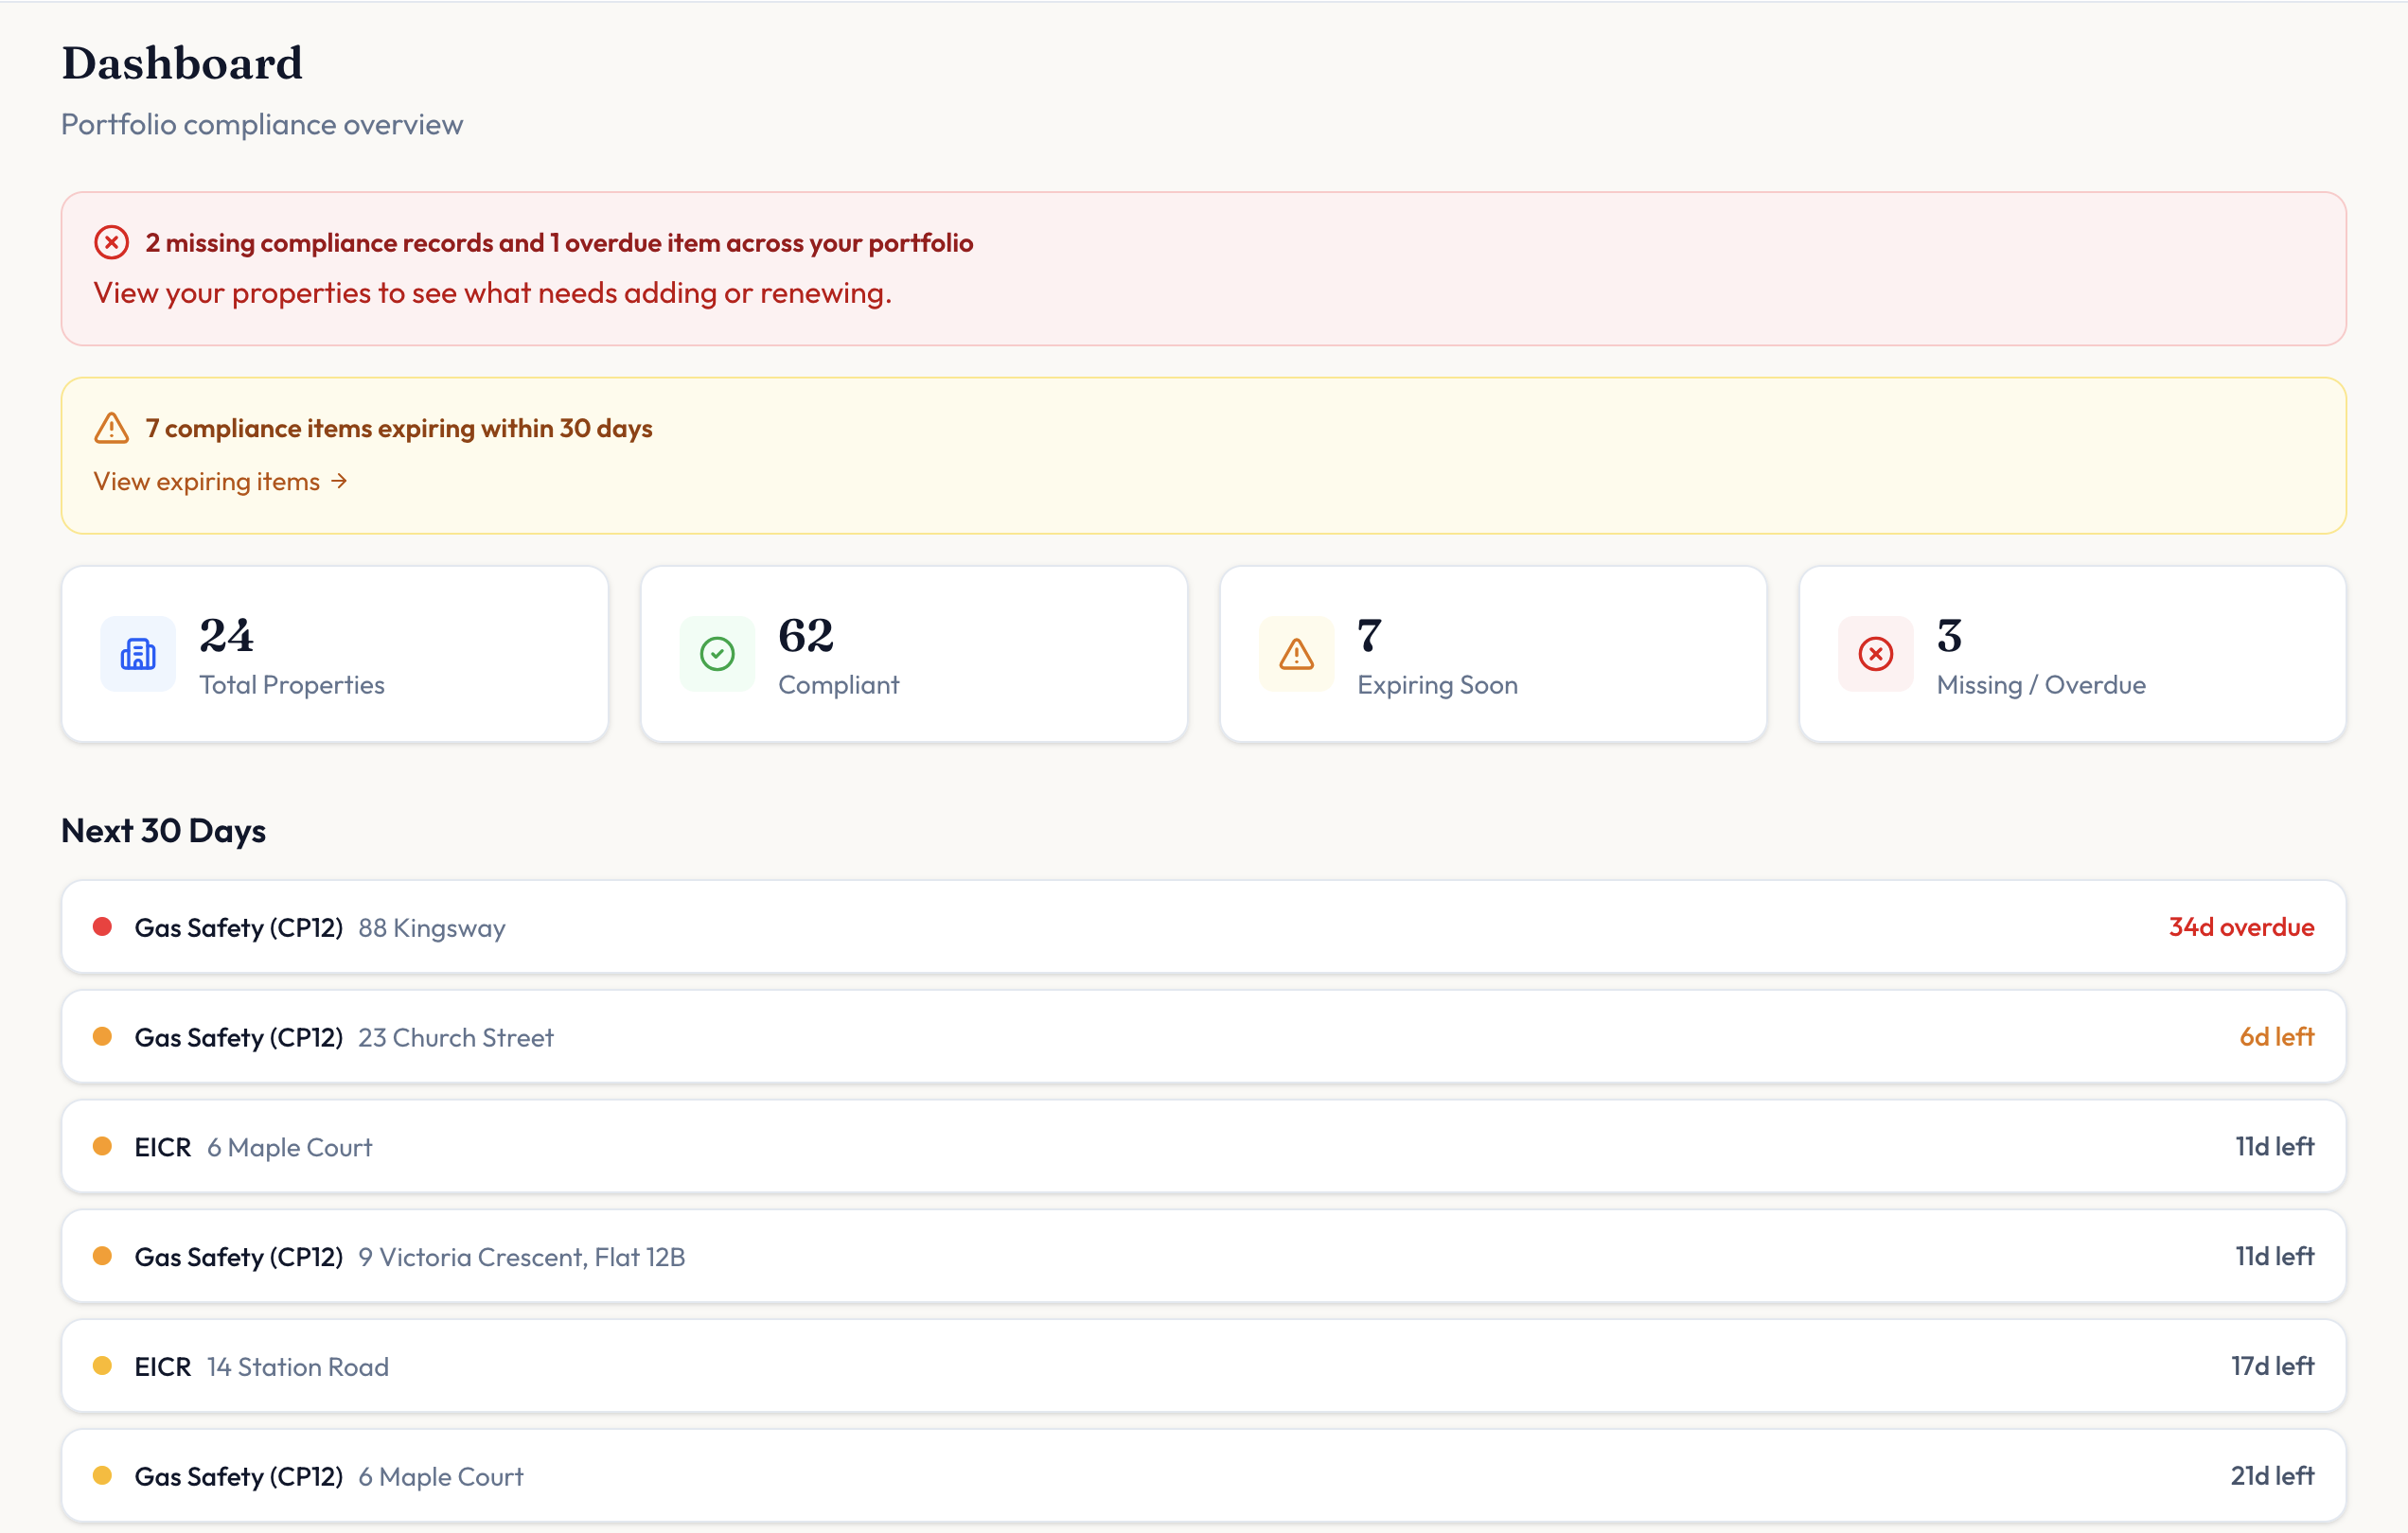This screenshot has width=2408, height=1533.
Task: Click the green checkmark Compliant icon
Action: tap(717, 654)
